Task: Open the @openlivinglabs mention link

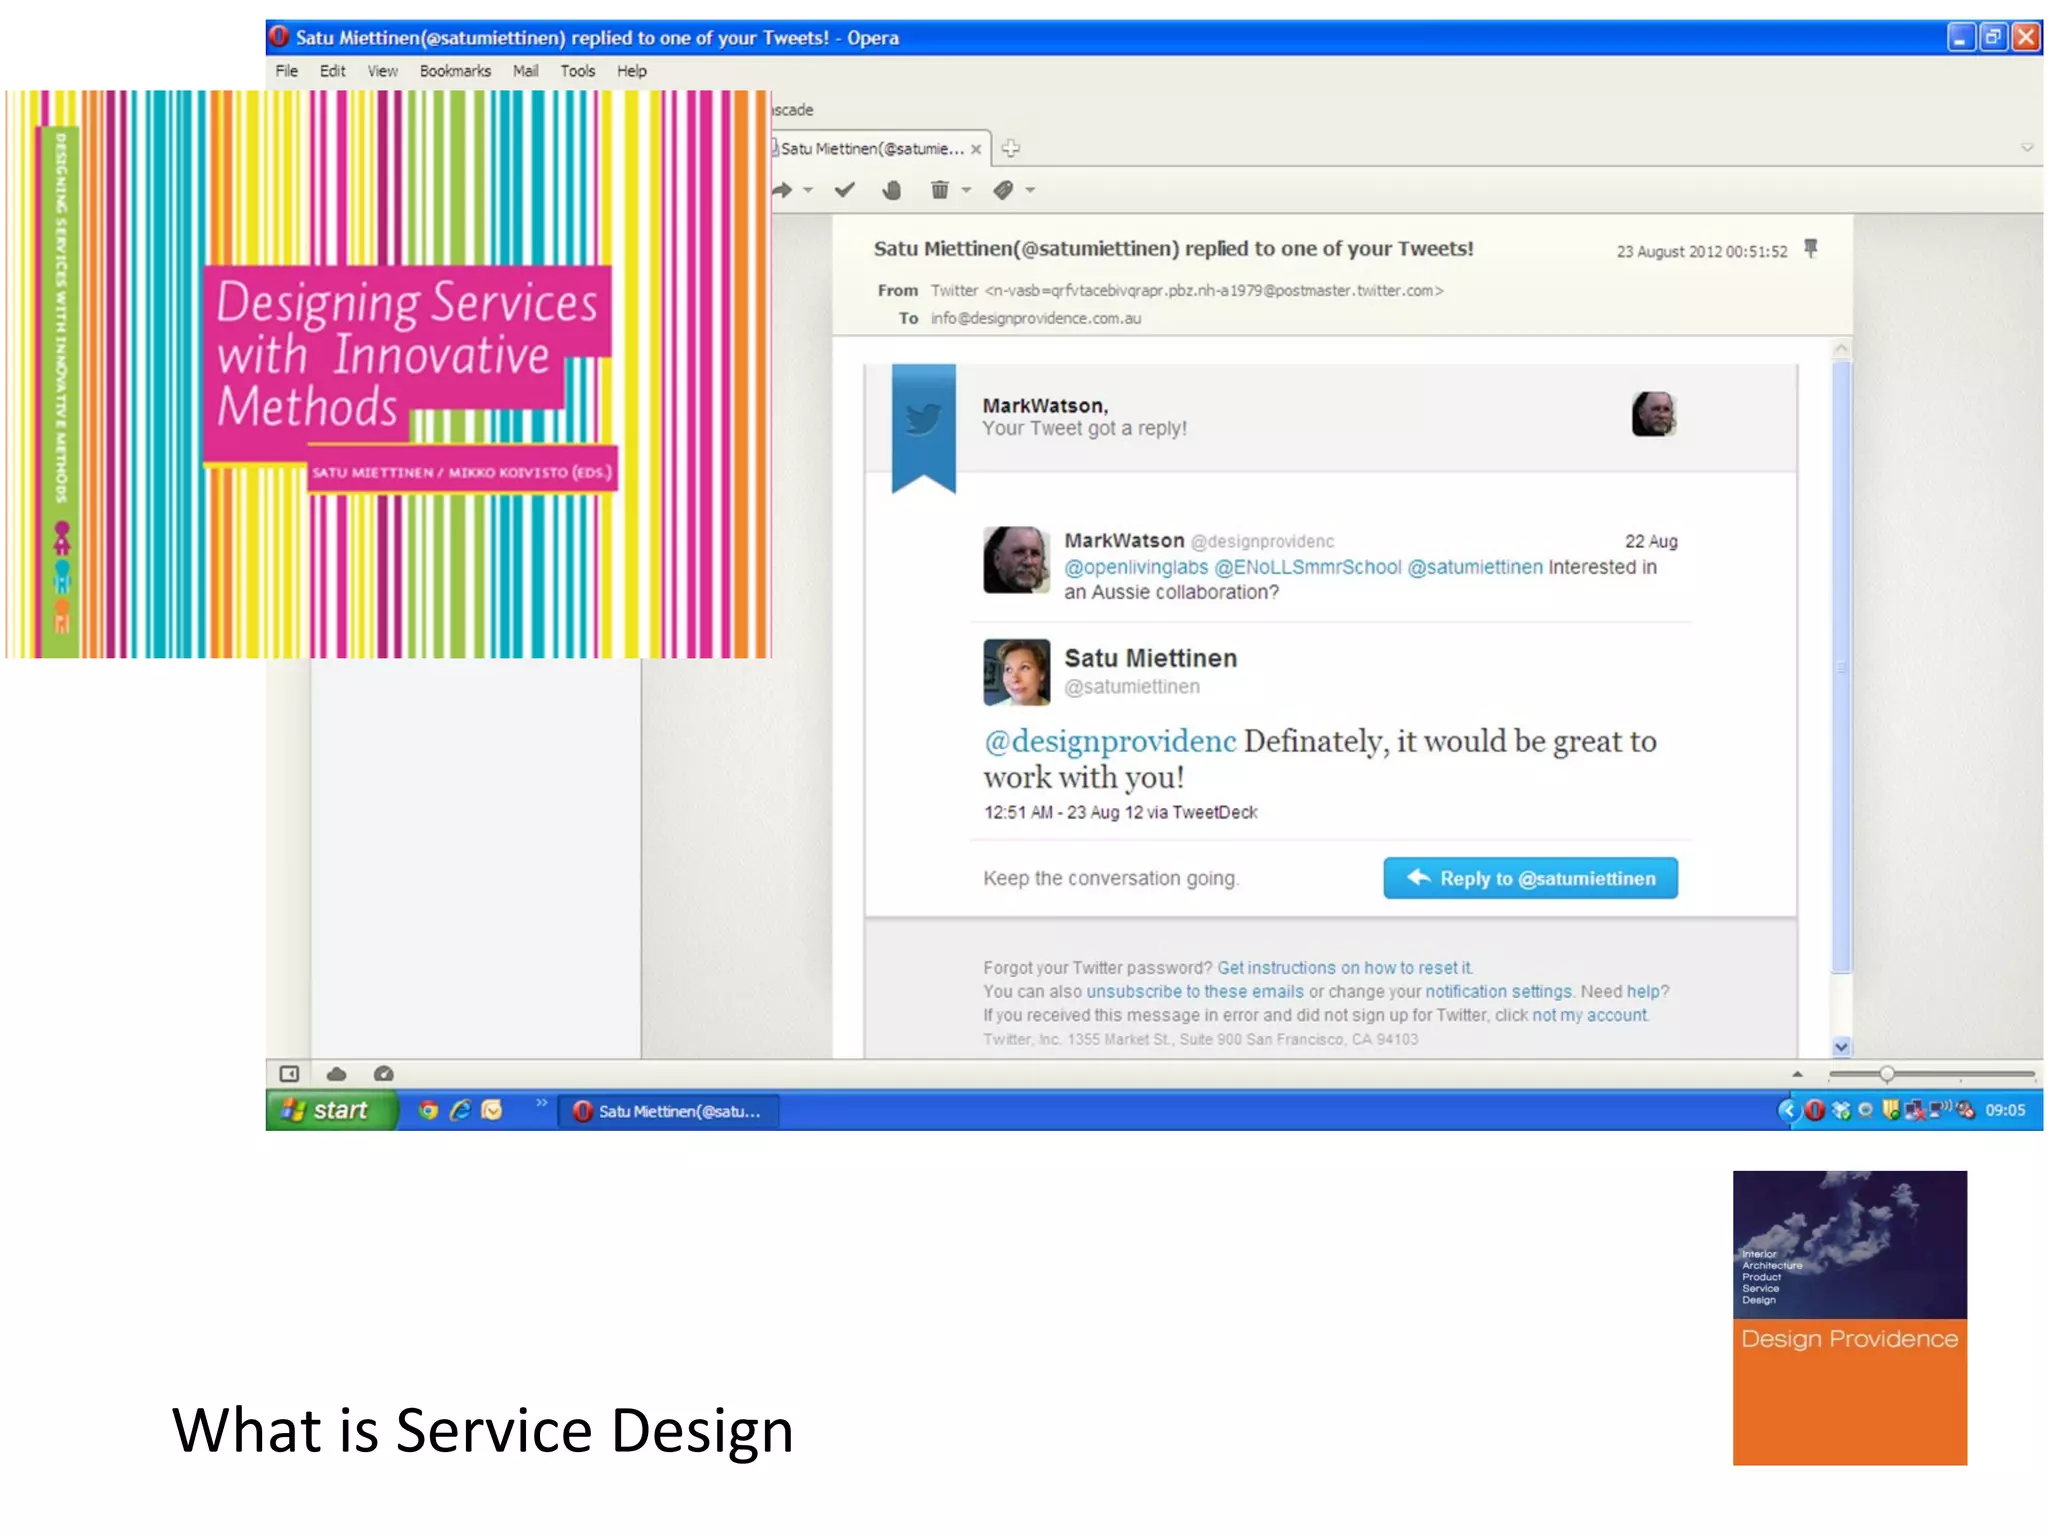Action: click(x=1135, y=567)
